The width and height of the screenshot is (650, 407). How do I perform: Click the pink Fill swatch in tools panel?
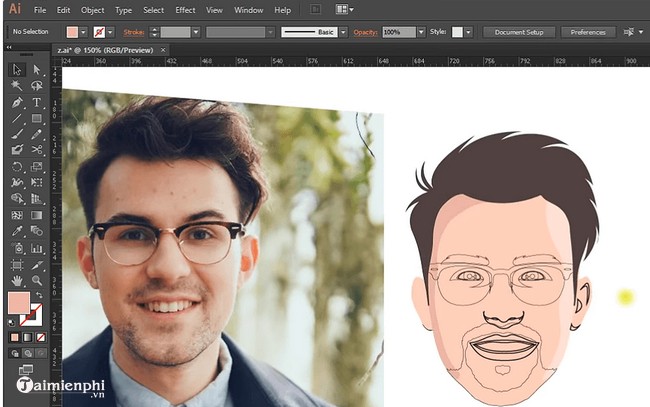pyautogui.click(x=19, y=304)
